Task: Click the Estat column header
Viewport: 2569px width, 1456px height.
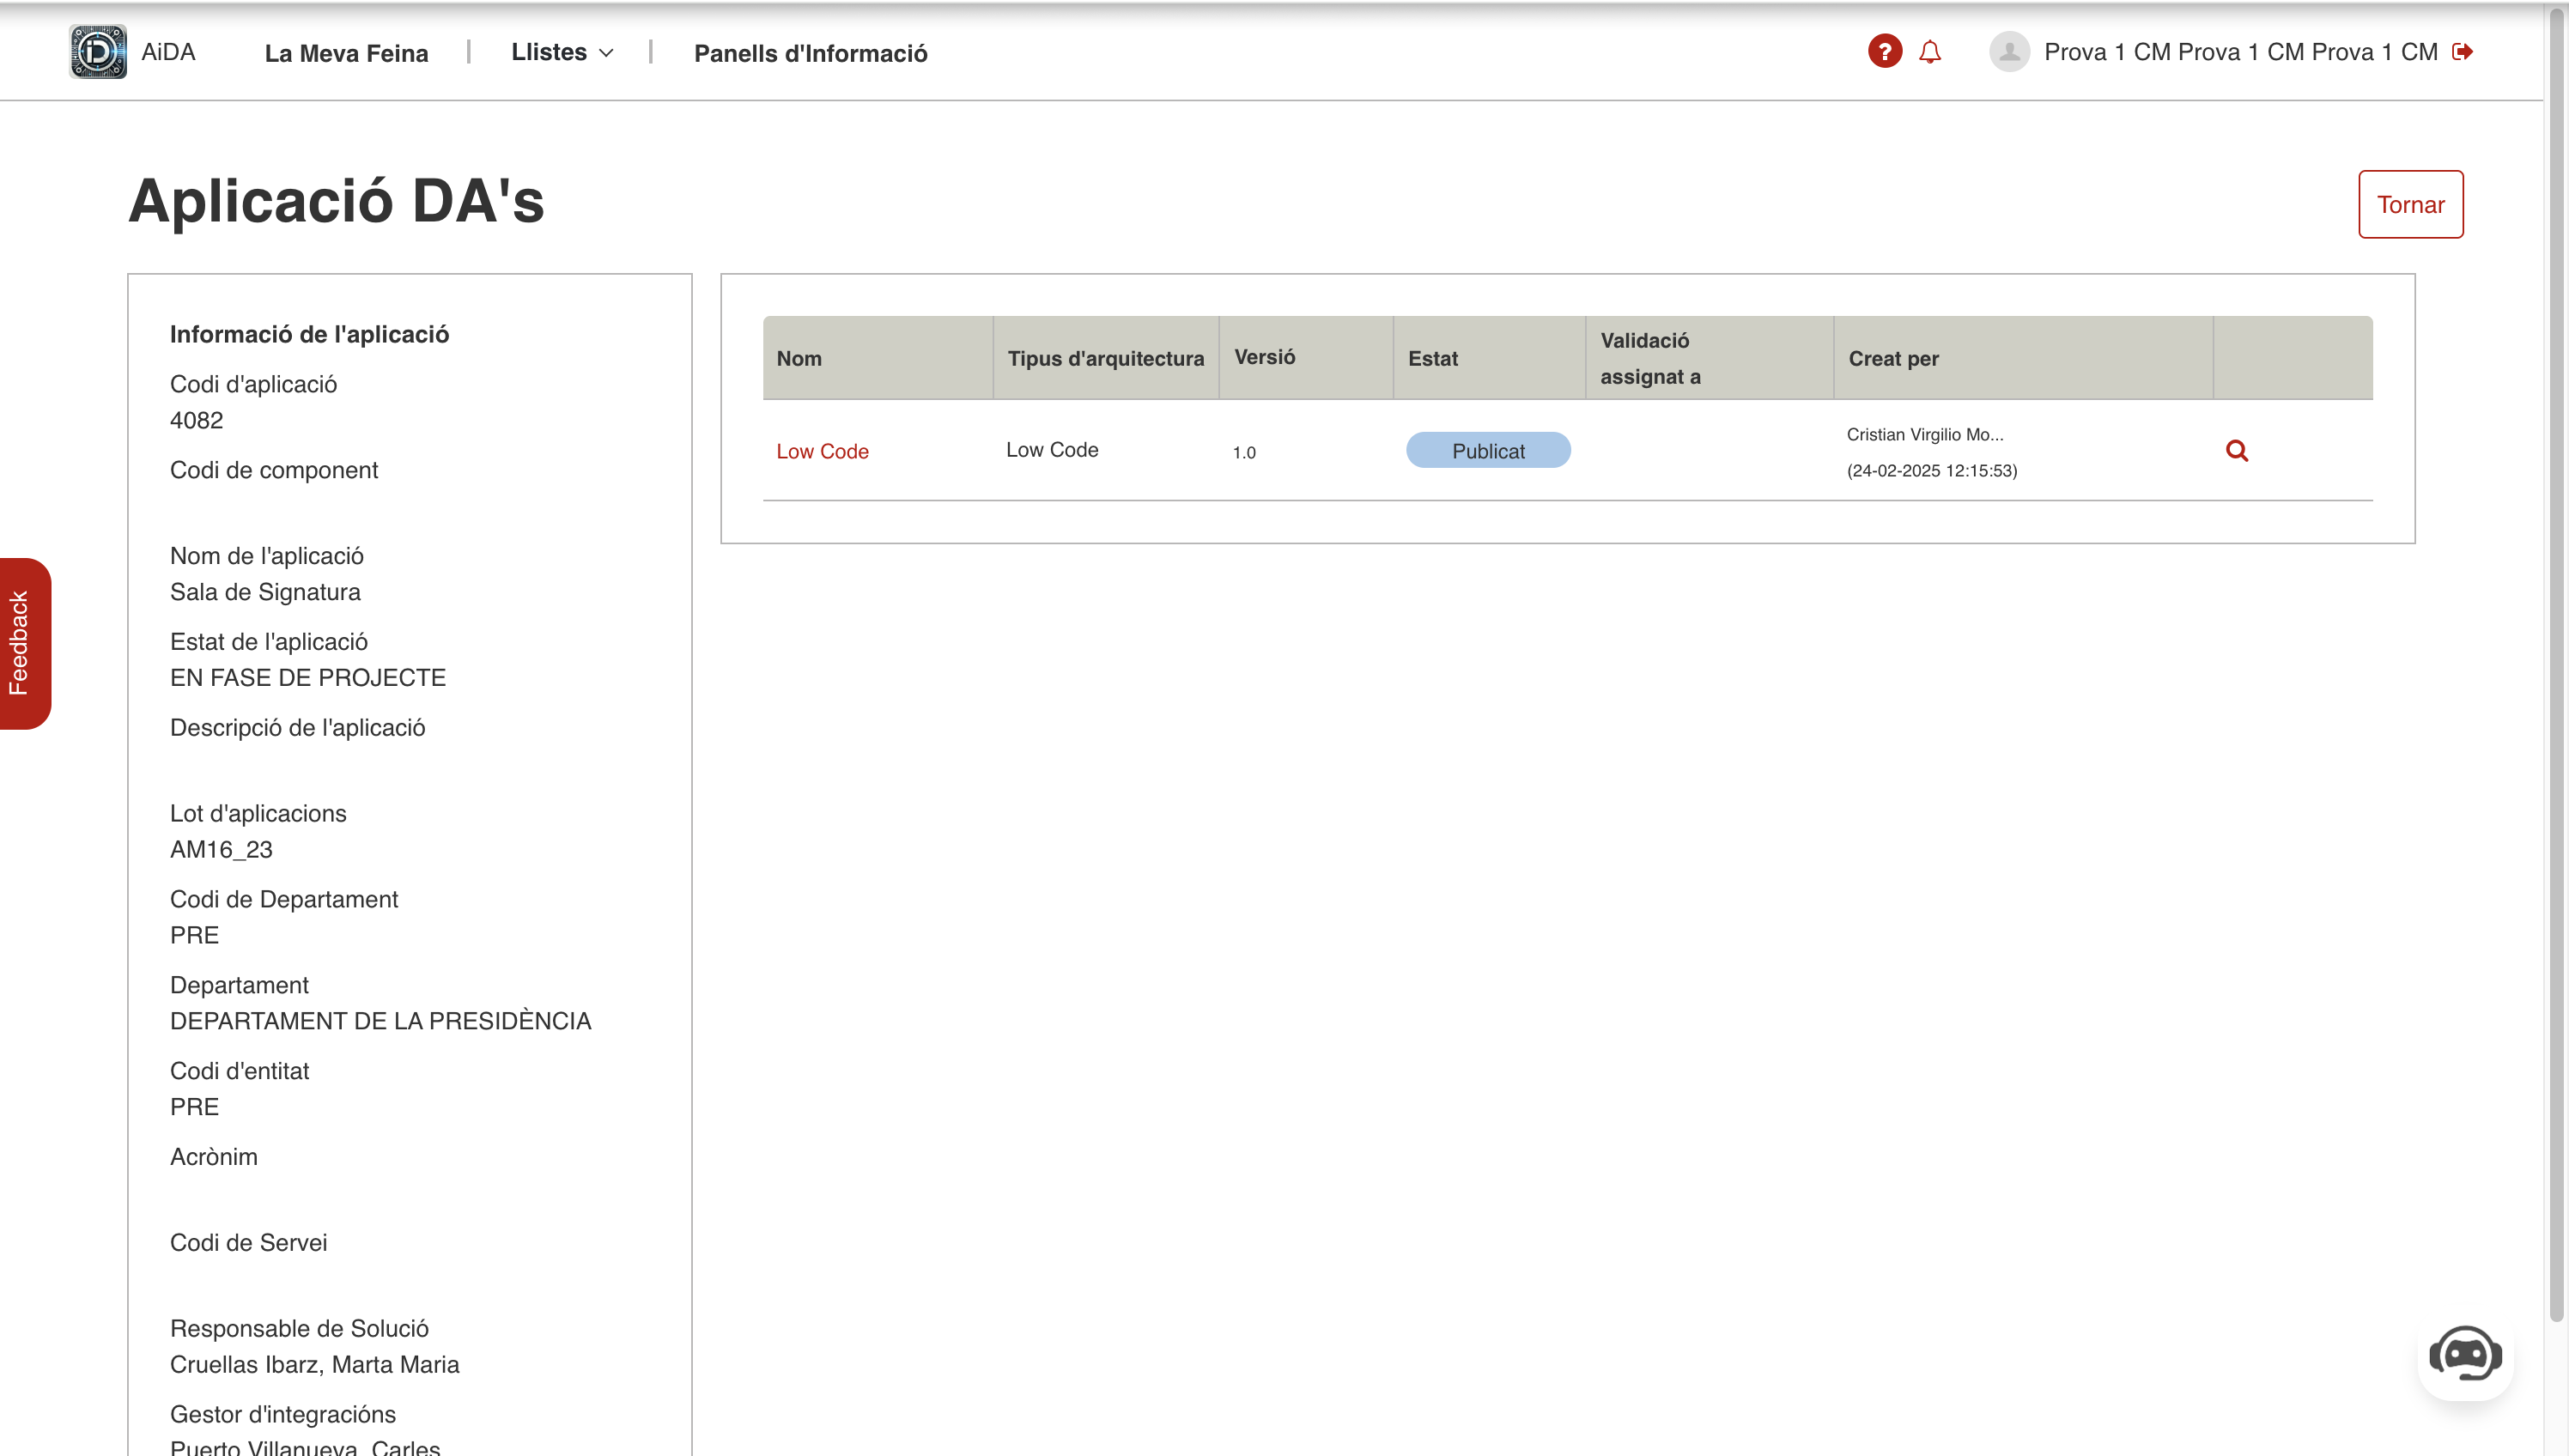Action: 1432,358
